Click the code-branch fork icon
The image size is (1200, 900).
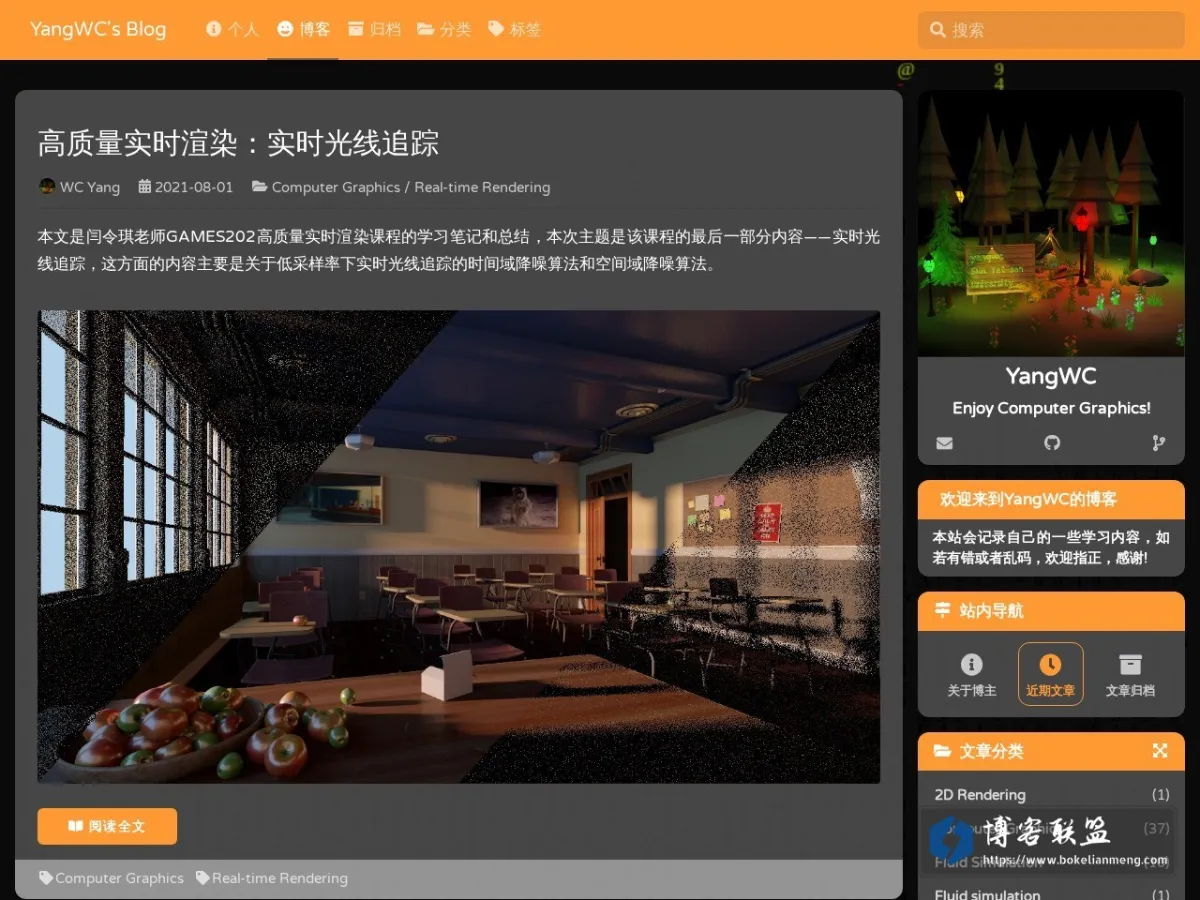click(x=1159, y=443)
